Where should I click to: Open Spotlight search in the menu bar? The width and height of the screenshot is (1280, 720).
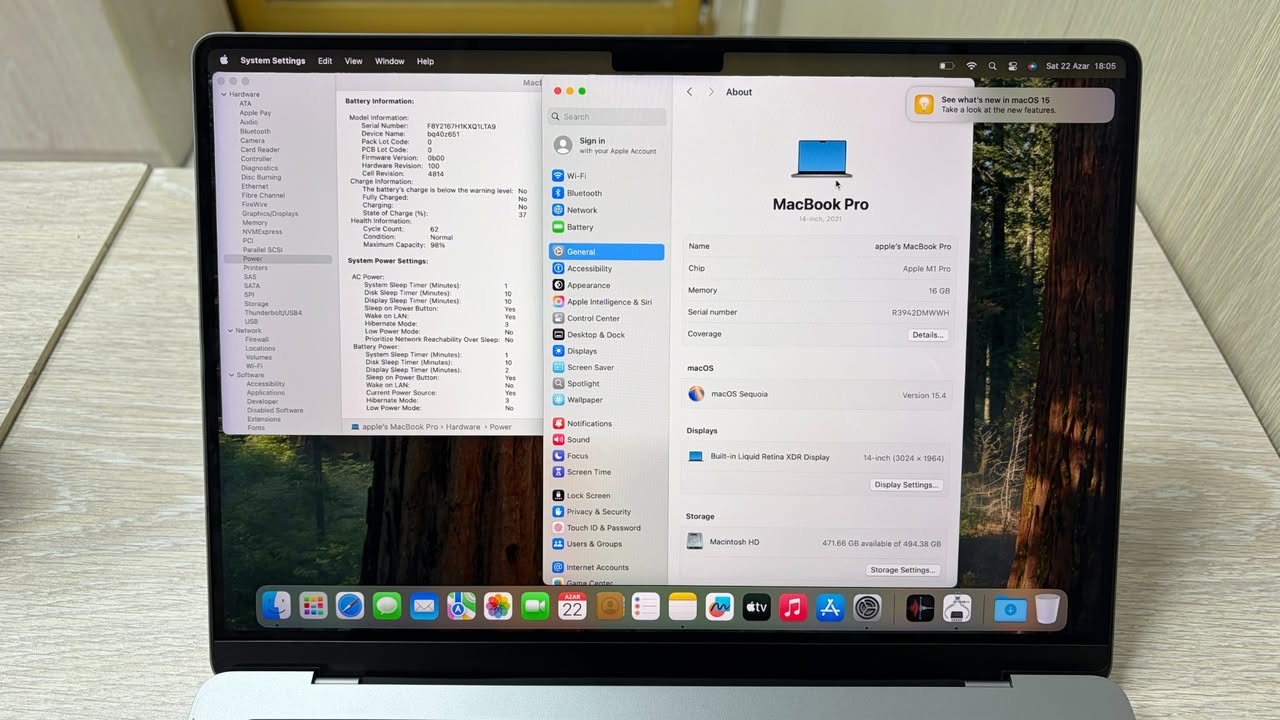point(992,66)
